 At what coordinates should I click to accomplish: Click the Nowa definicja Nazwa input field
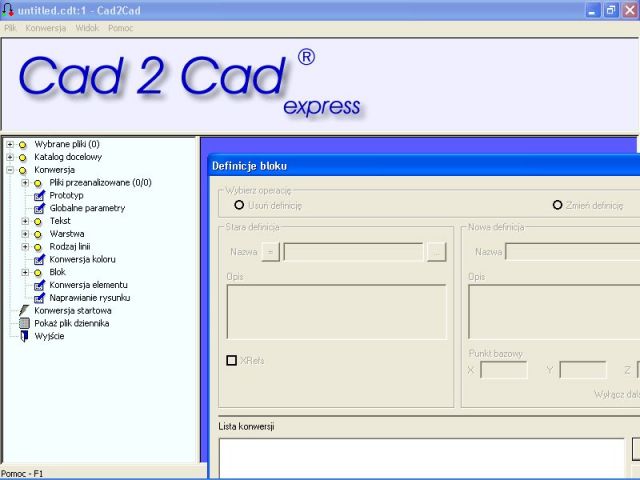[x=573, y=252]
